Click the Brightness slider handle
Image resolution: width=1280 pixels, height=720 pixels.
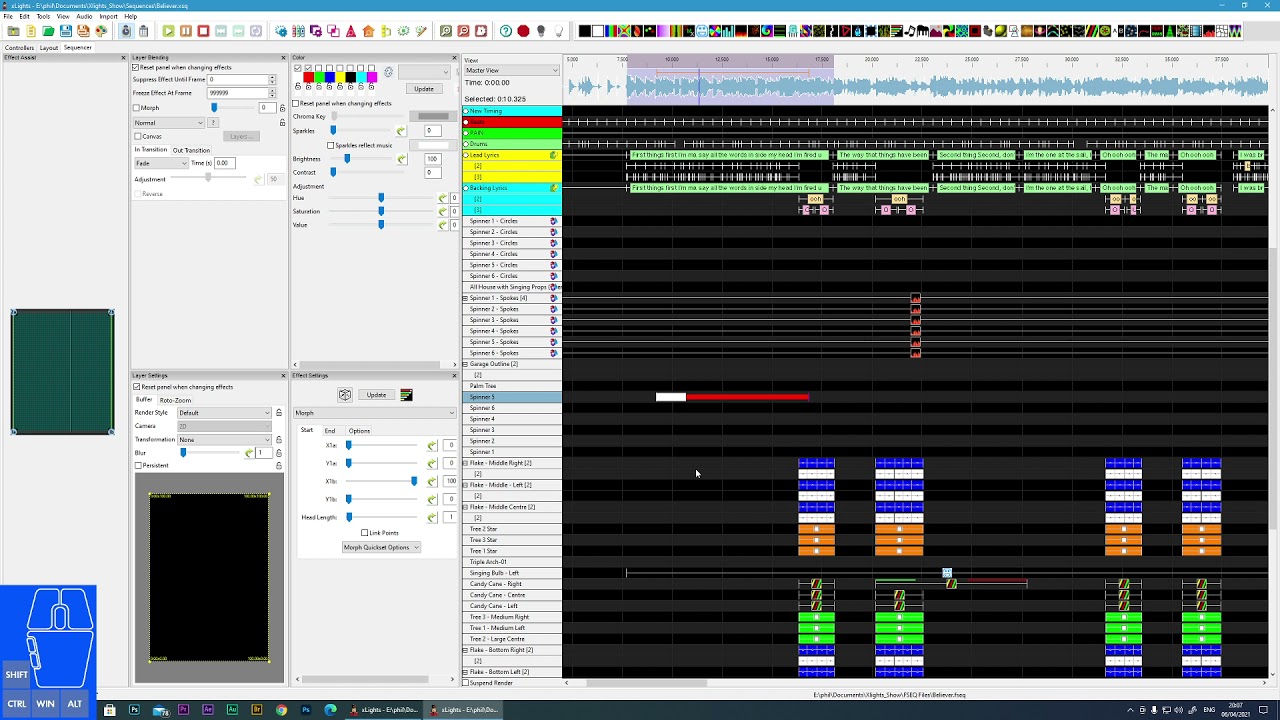tap(347, 159)
